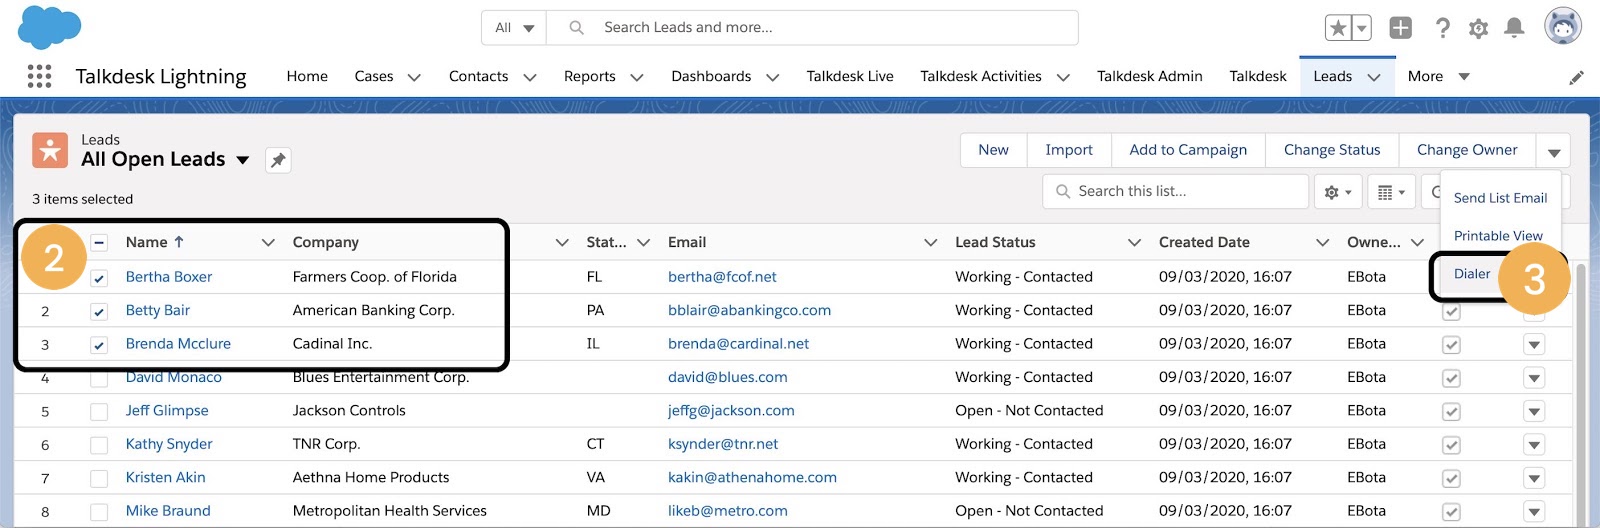Click the Change Owner button
The image size is (1600, 528).
point(1467,150)
